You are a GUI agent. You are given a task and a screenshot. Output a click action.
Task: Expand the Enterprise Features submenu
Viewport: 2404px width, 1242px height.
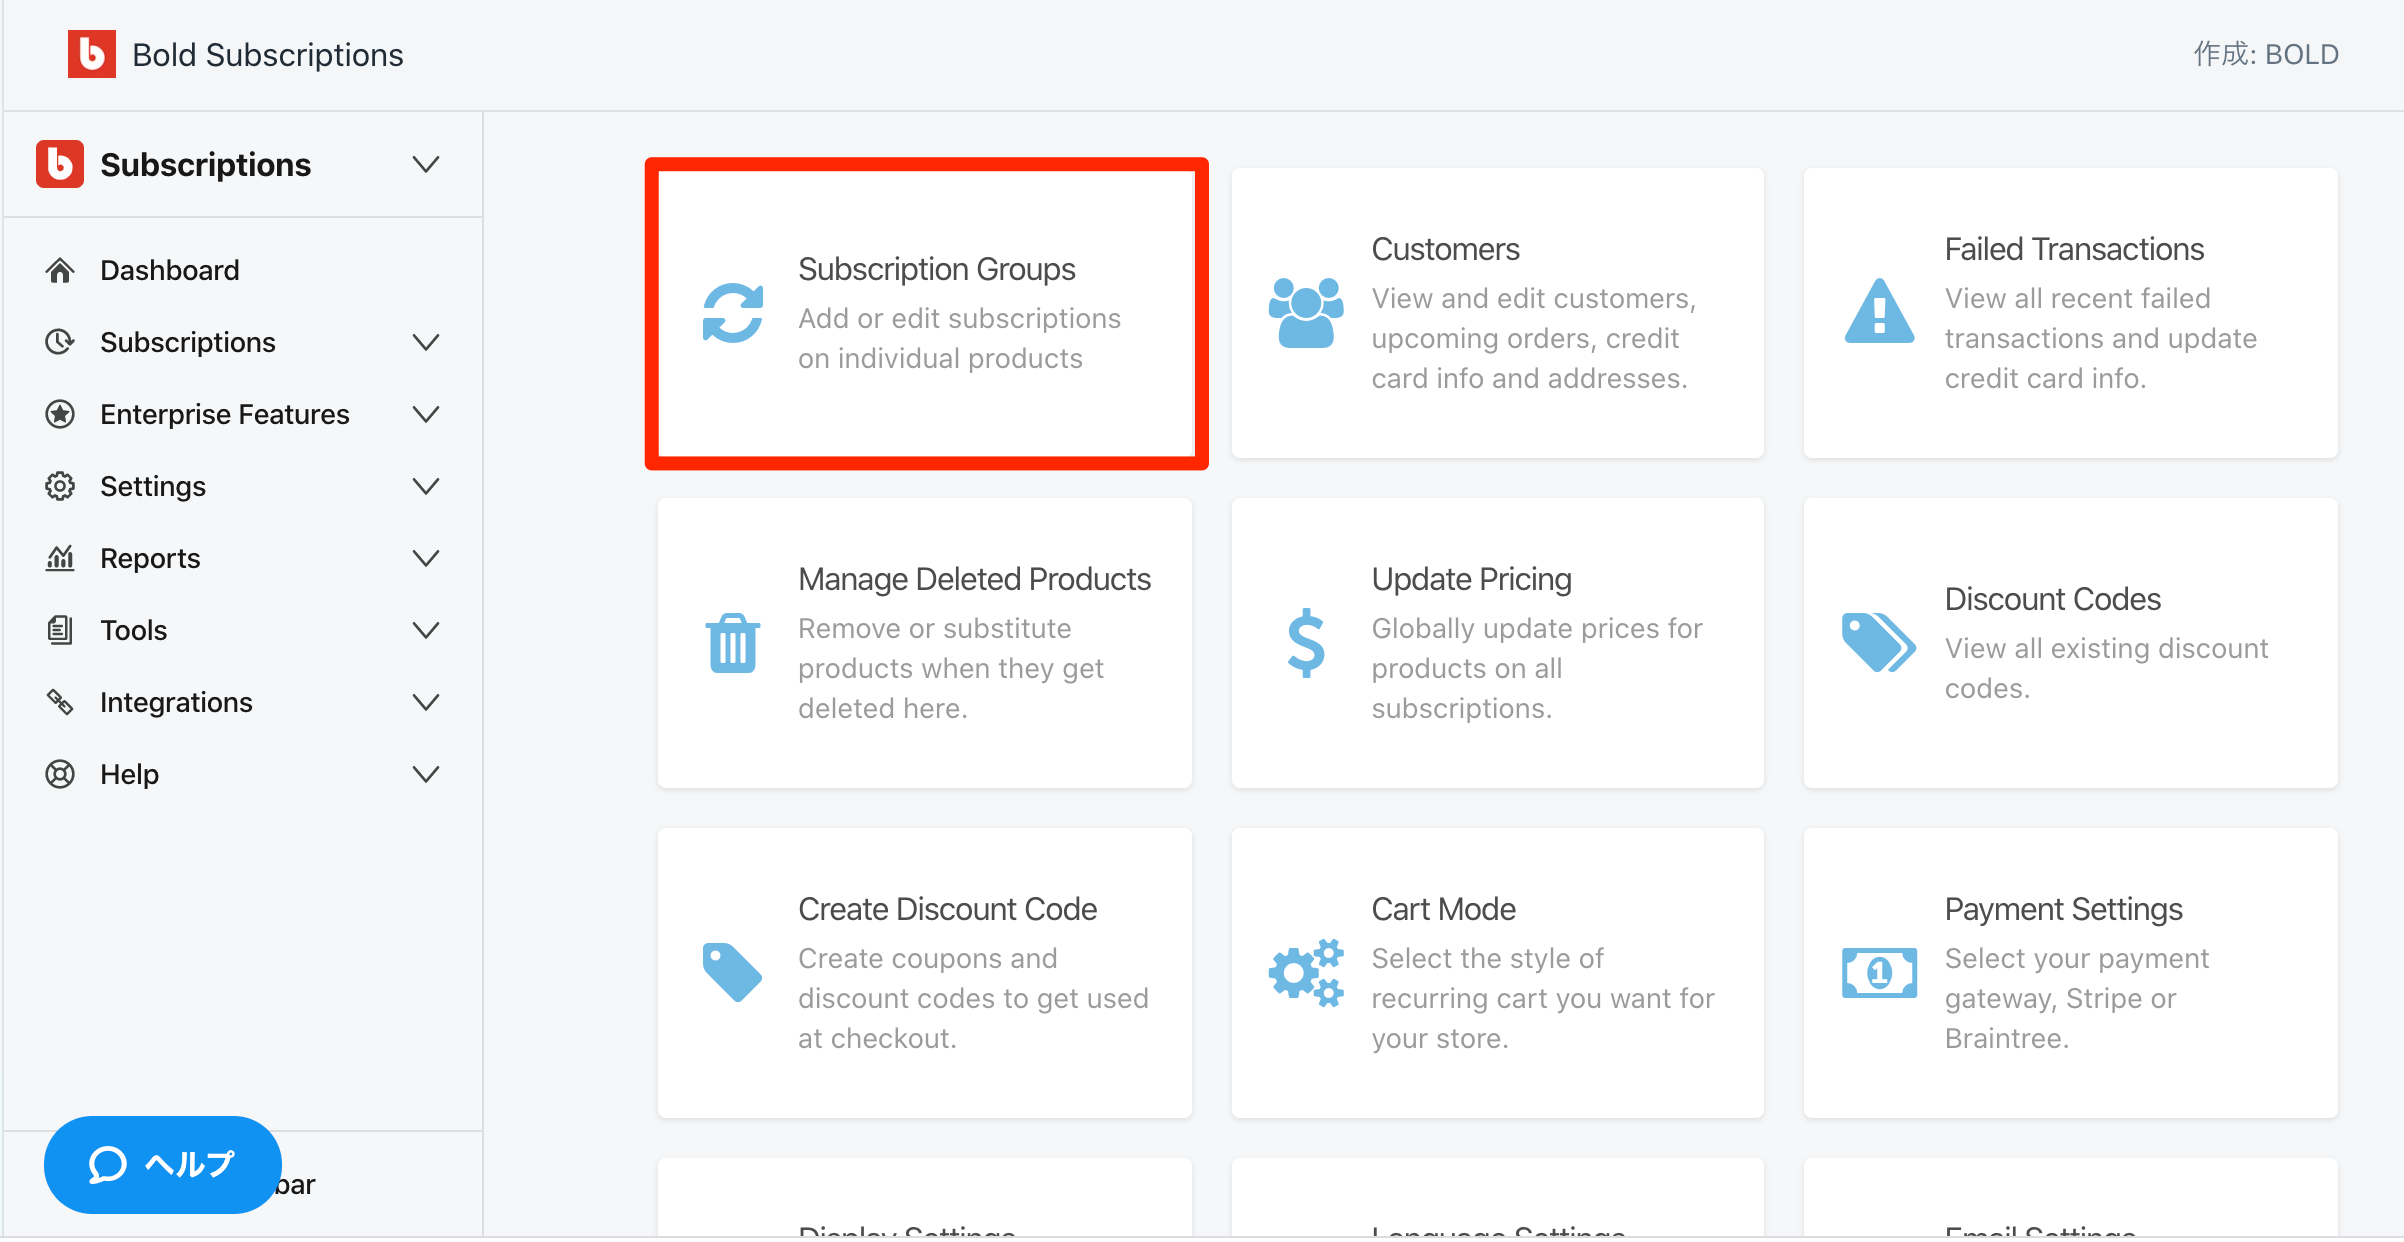tap(426, 414)
